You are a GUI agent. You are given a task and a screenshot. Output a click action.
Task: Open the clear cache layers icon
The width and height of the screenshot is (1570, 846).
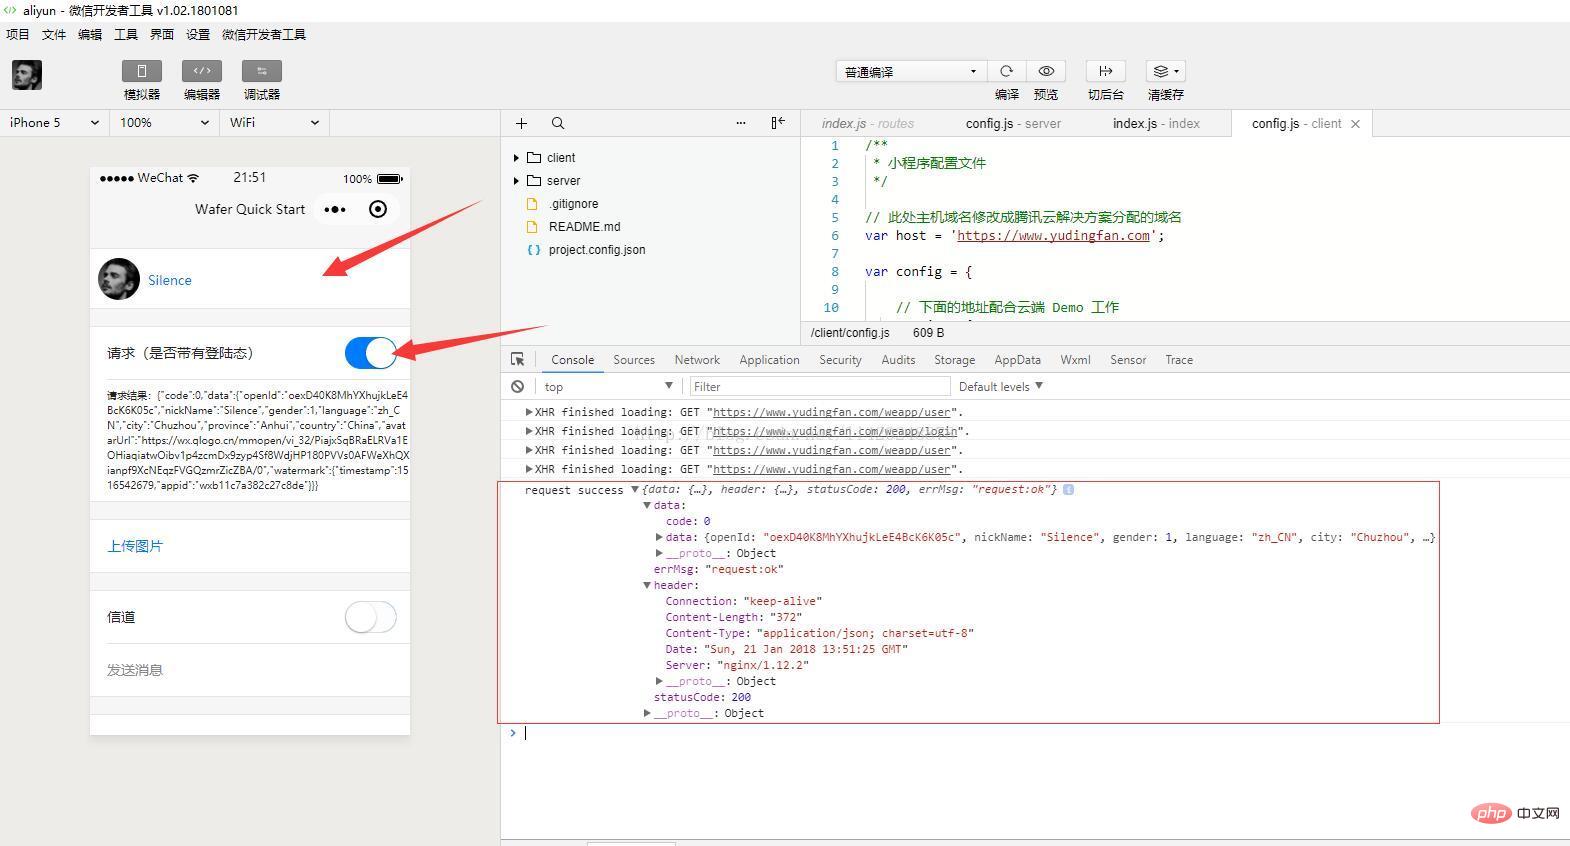[x=1165, y=71]
